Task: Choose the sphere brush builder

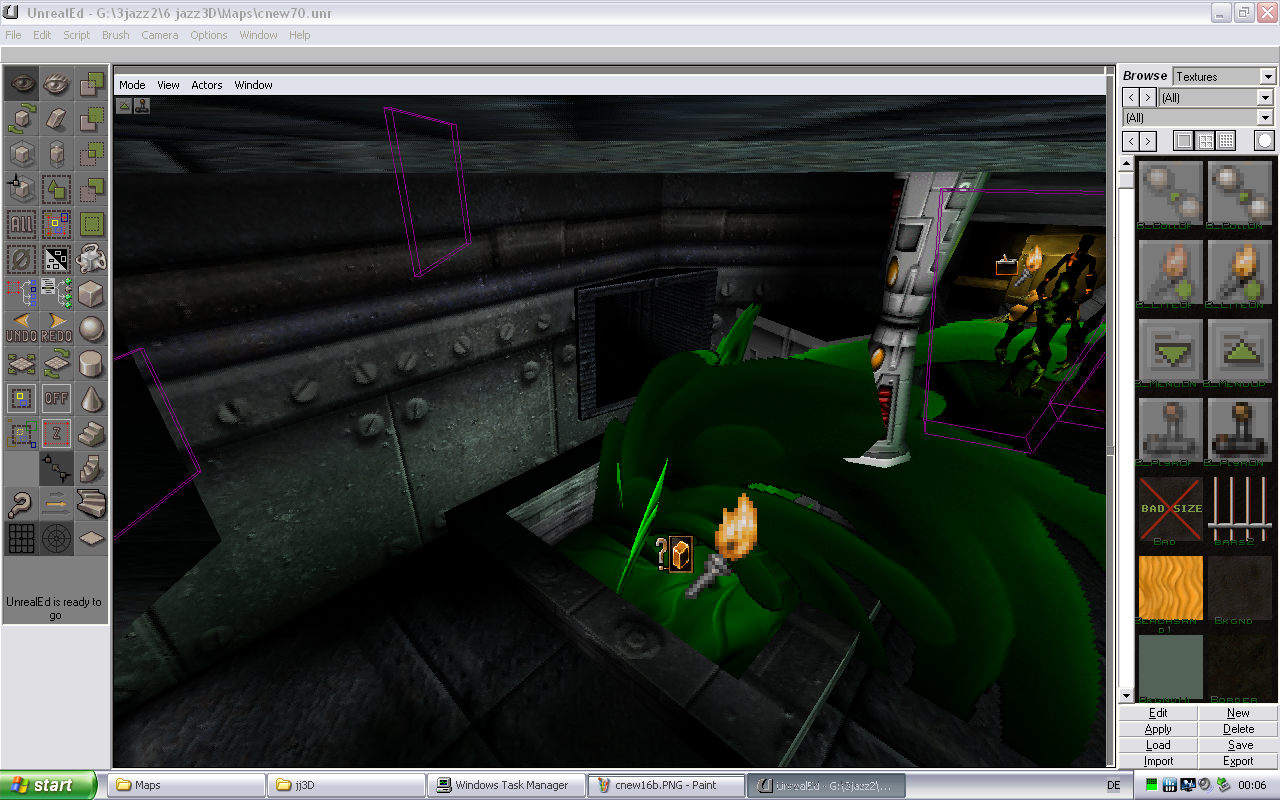Action: point(92,329)
